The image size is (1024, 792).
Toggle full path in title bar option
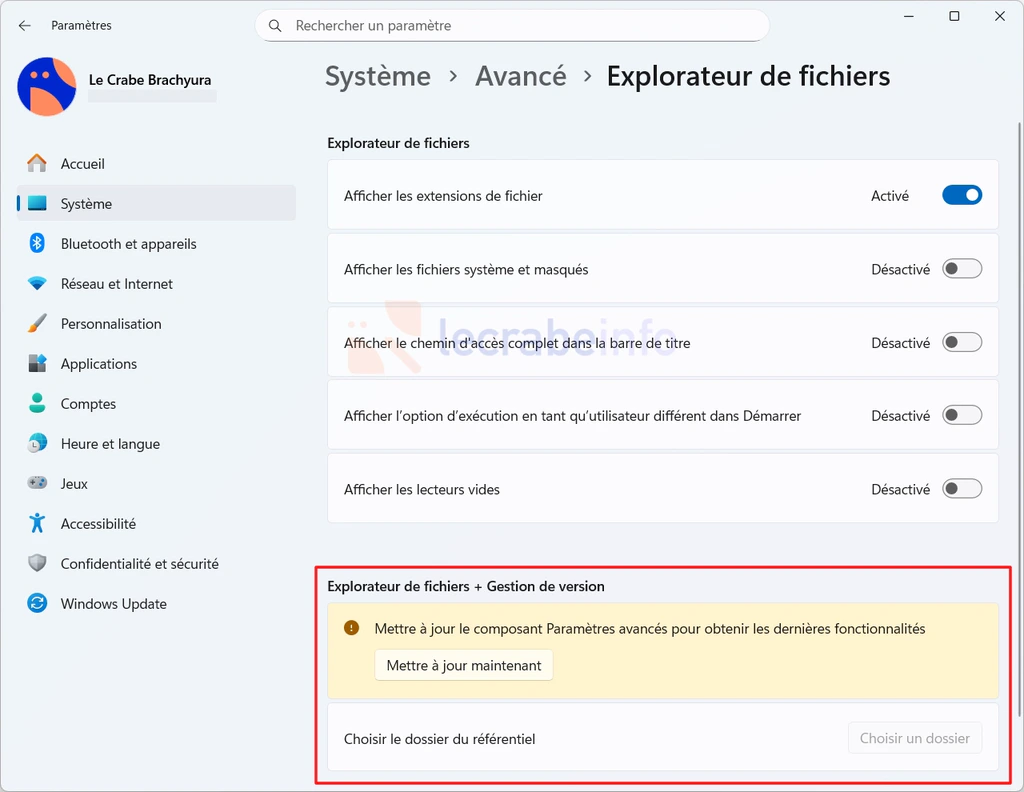[x=961, y=342]
